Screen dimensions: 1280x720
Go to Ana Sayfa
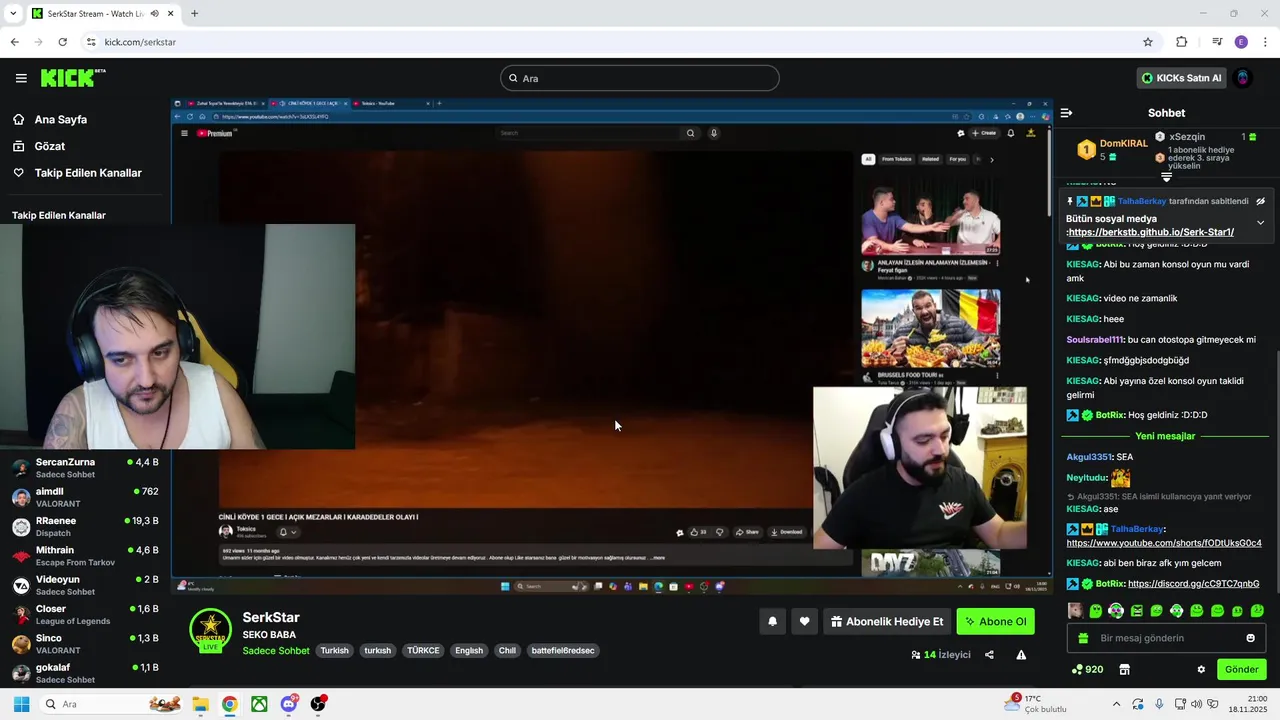(x=60, y=119)
